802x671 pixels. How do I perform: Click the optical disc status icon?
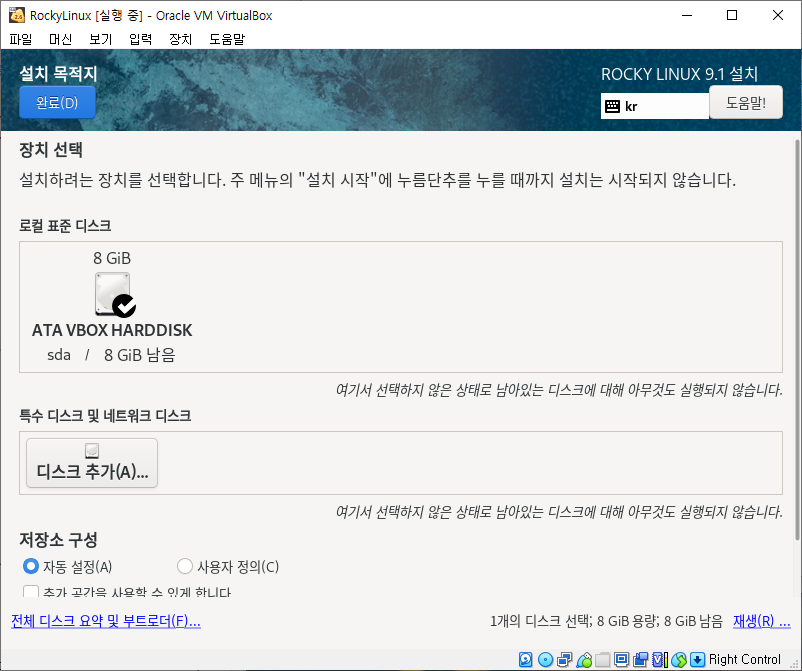545,660
